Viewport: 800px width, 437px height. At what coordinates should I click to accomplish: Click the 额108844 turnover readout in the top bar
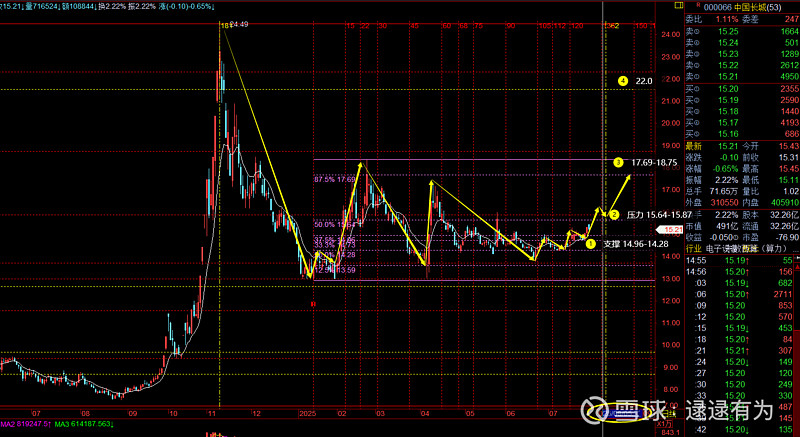[x=80, y=7]
